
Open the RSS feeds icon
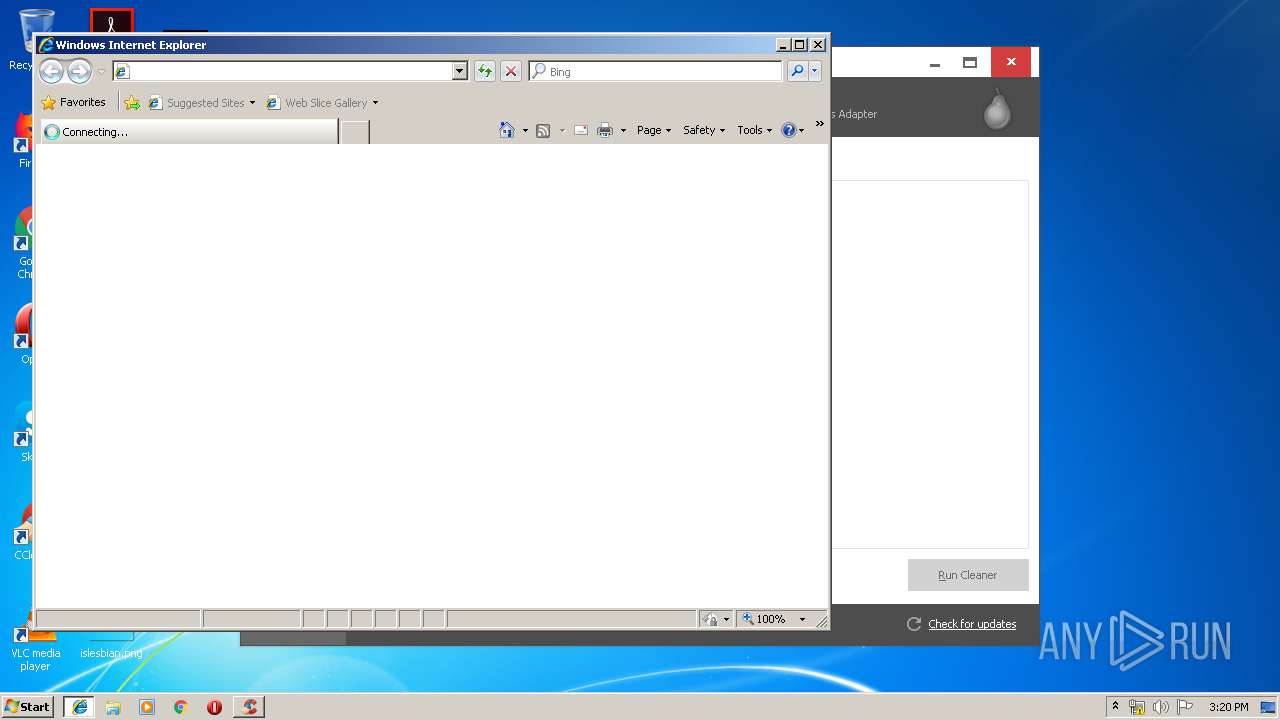point(543,130)
